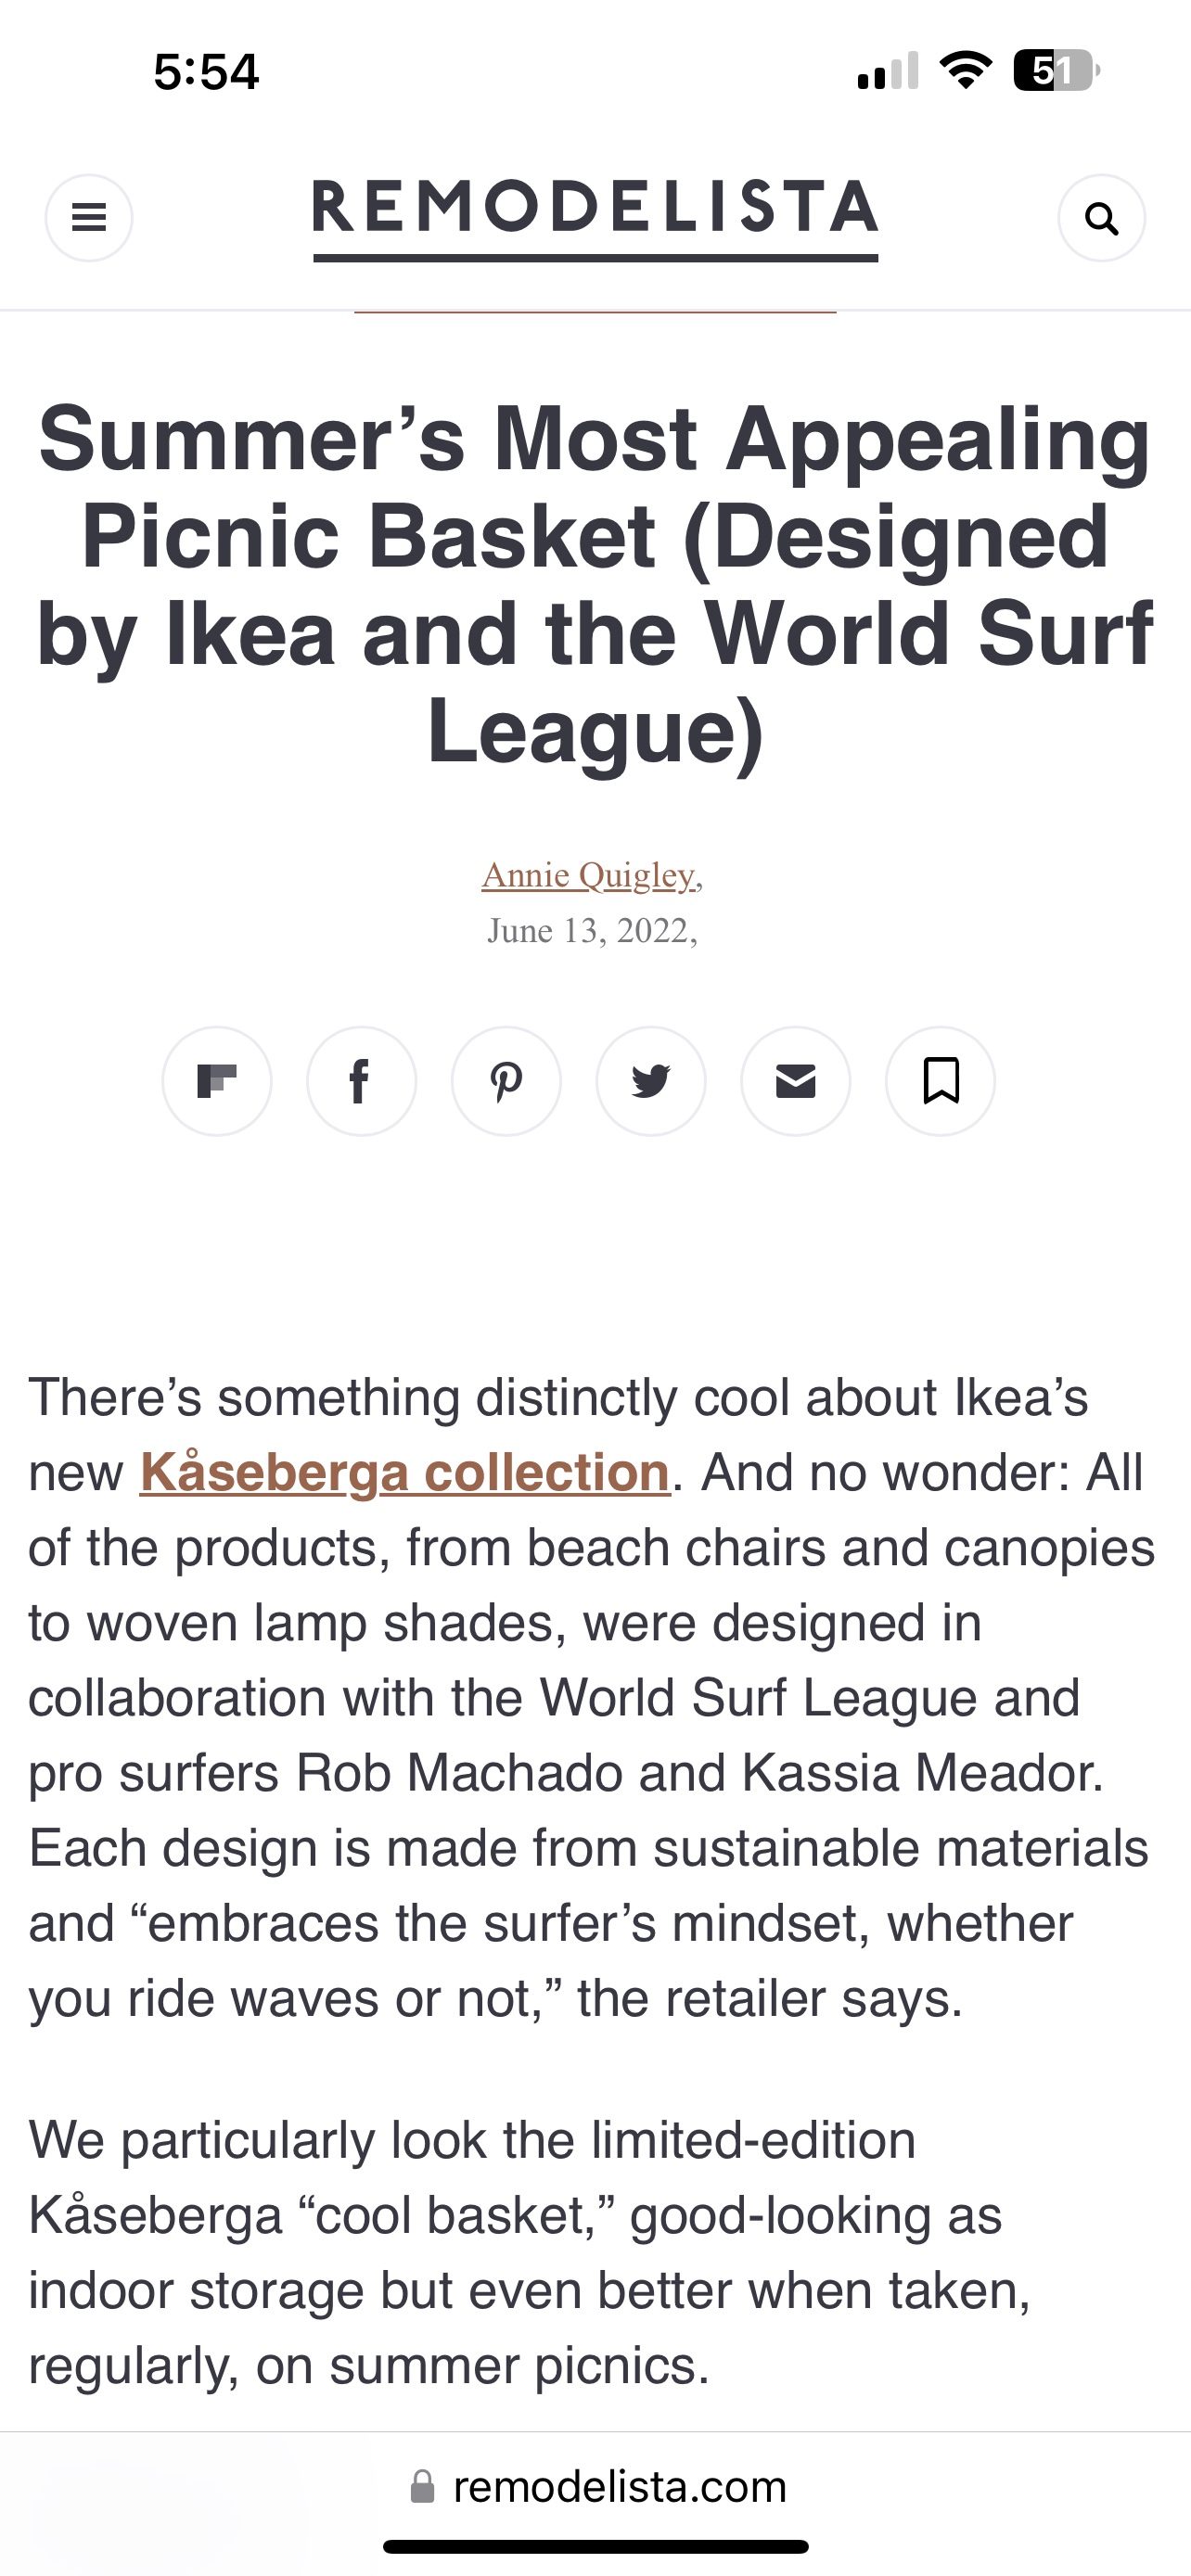The height and width of the screenshot is (2576, 1191).
Task: Tap the lock icon beside URL
Action: click(423, 2486)
